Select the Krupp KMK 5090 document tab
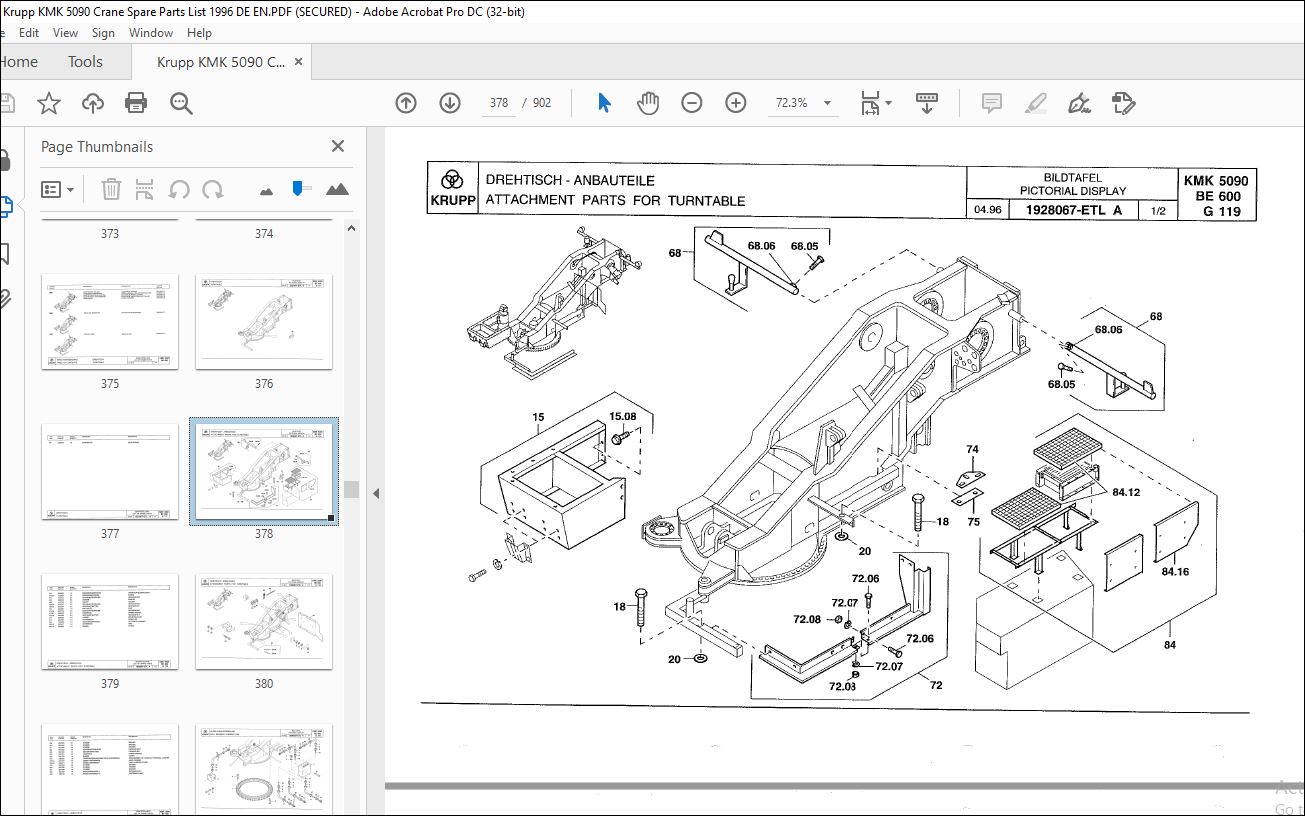 pyautogui.click(x=222, y=62)
